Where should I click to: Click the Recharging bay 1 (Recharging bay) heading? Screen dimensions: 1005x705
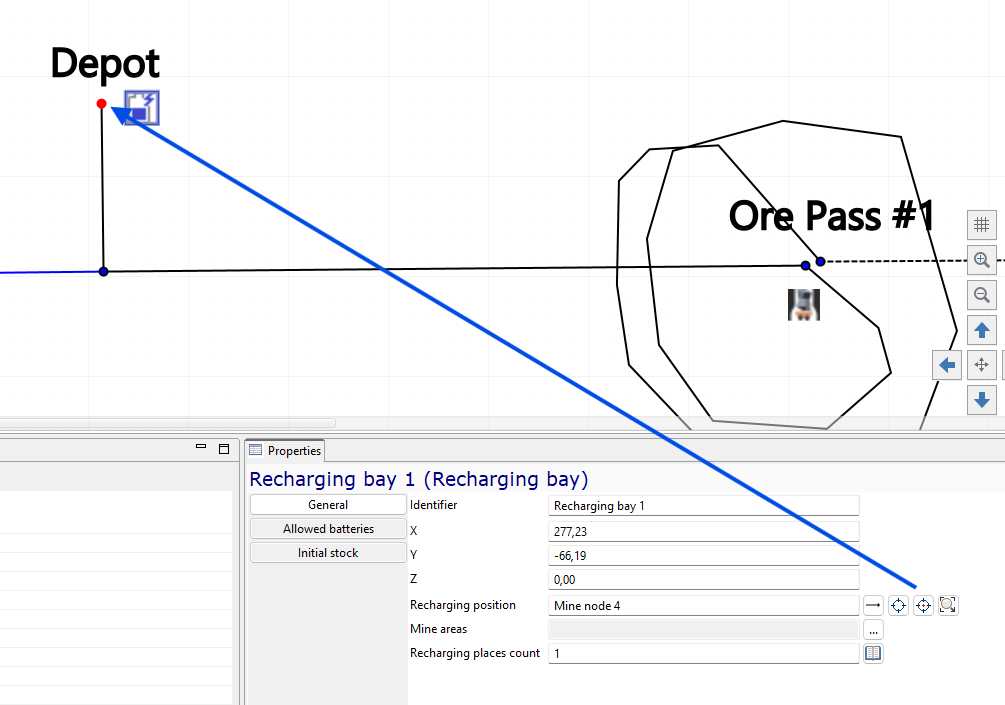point(419,479)
